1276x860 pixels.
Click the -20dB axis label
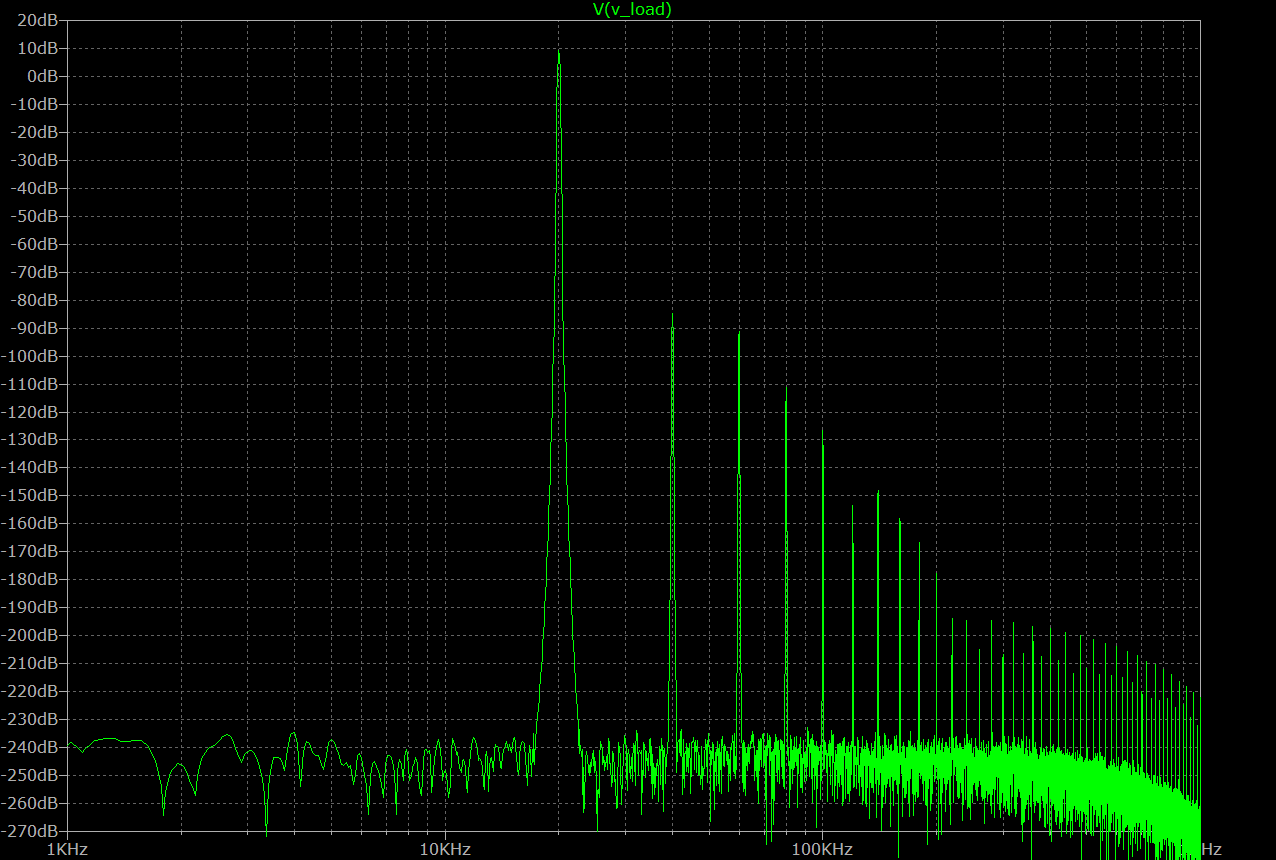click(x=35, y=132)
